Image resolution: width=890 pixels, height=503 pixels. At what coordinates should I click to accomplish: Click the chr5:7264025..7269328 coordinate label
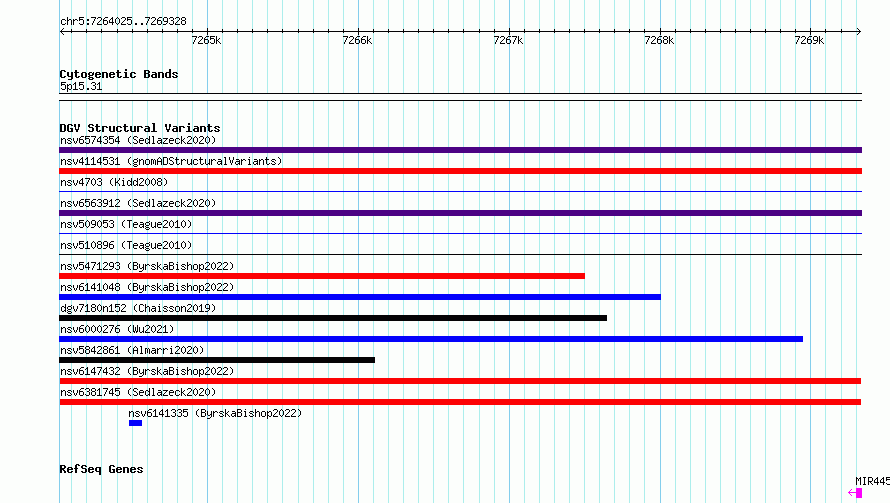pyautogui.click(x=123, y=21)
